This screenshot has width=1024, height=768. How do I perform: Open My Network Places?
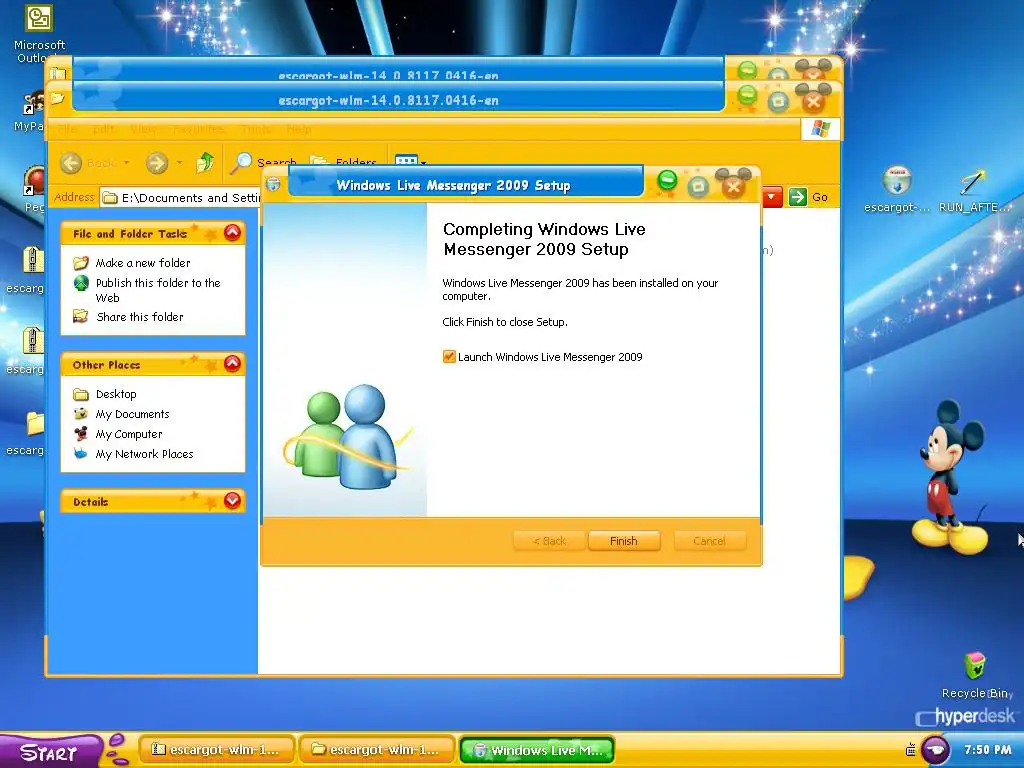click(144, 454)
